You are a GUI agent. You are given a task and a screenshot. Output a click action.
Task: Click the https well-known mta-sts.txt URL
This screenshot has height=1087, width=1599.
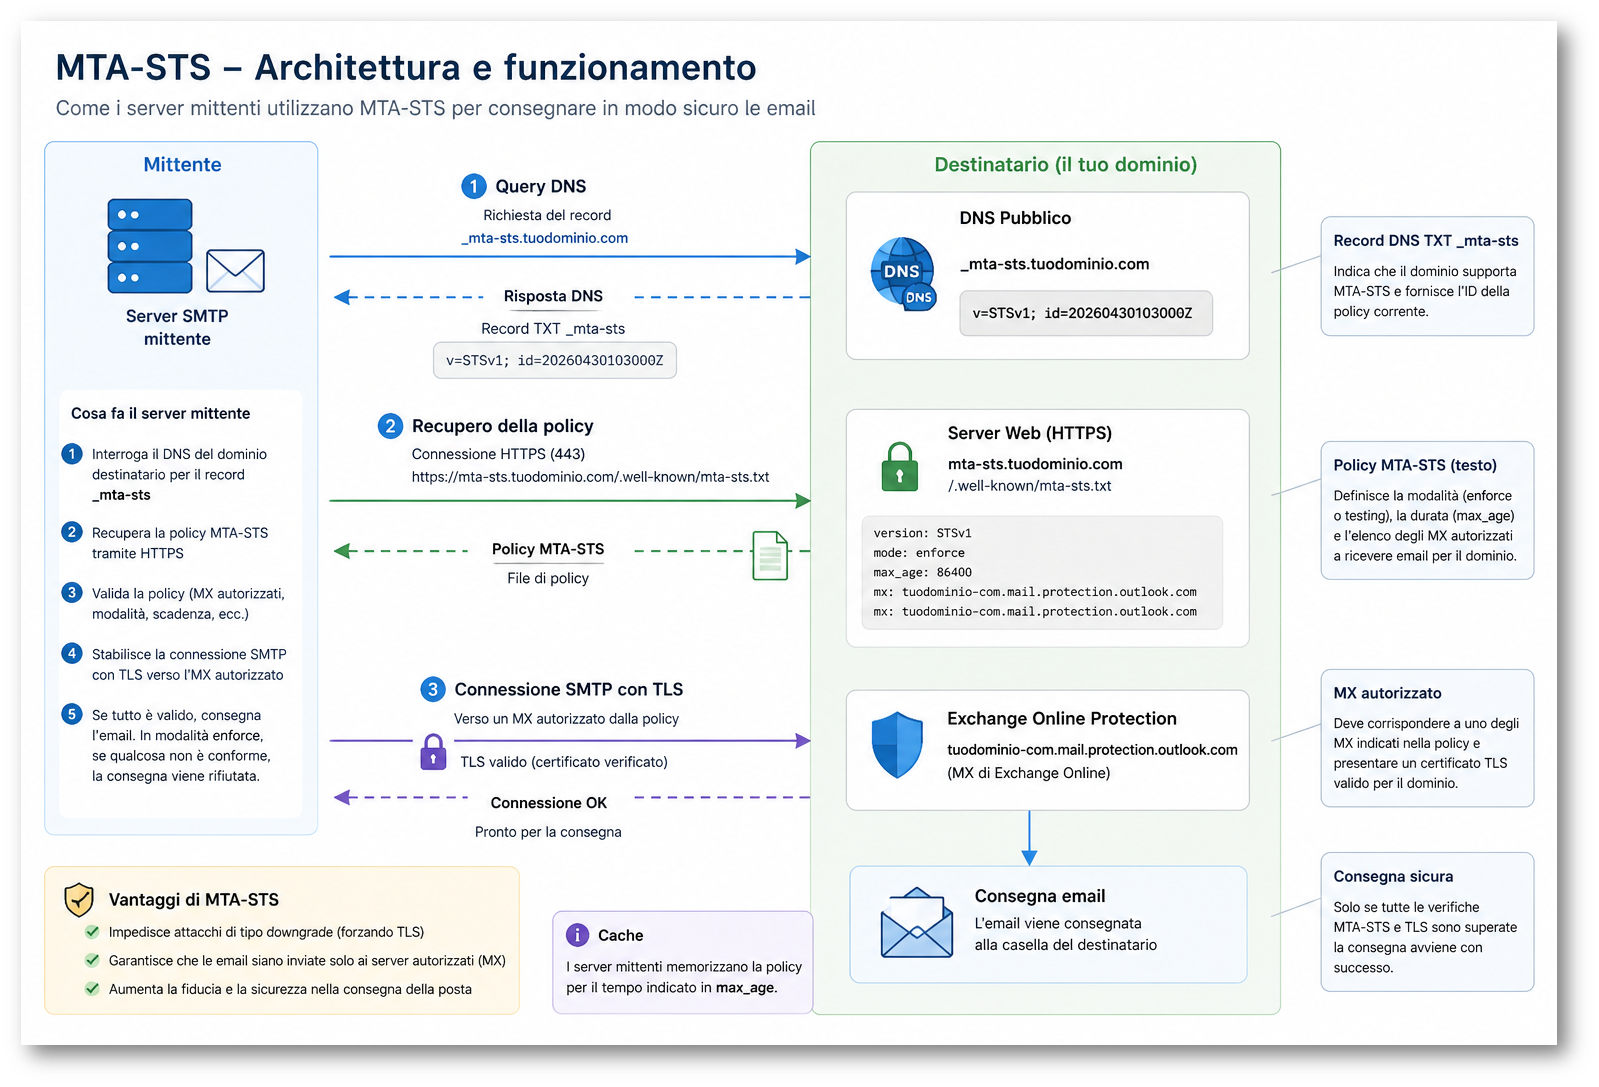[x=590, y=477]
